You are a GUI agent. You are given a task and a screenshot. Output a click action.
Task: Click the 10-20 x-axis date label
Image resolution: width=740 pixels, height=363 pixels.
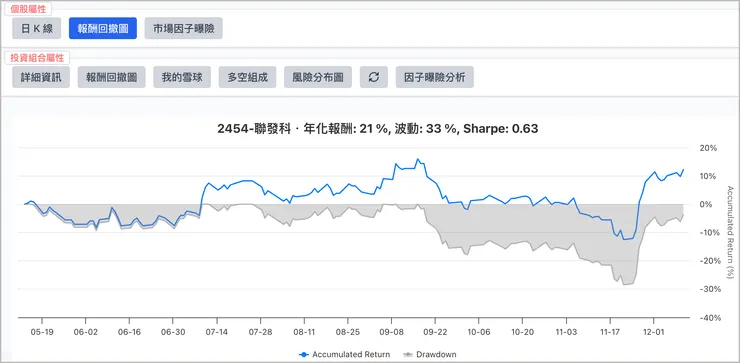(522, 332)
